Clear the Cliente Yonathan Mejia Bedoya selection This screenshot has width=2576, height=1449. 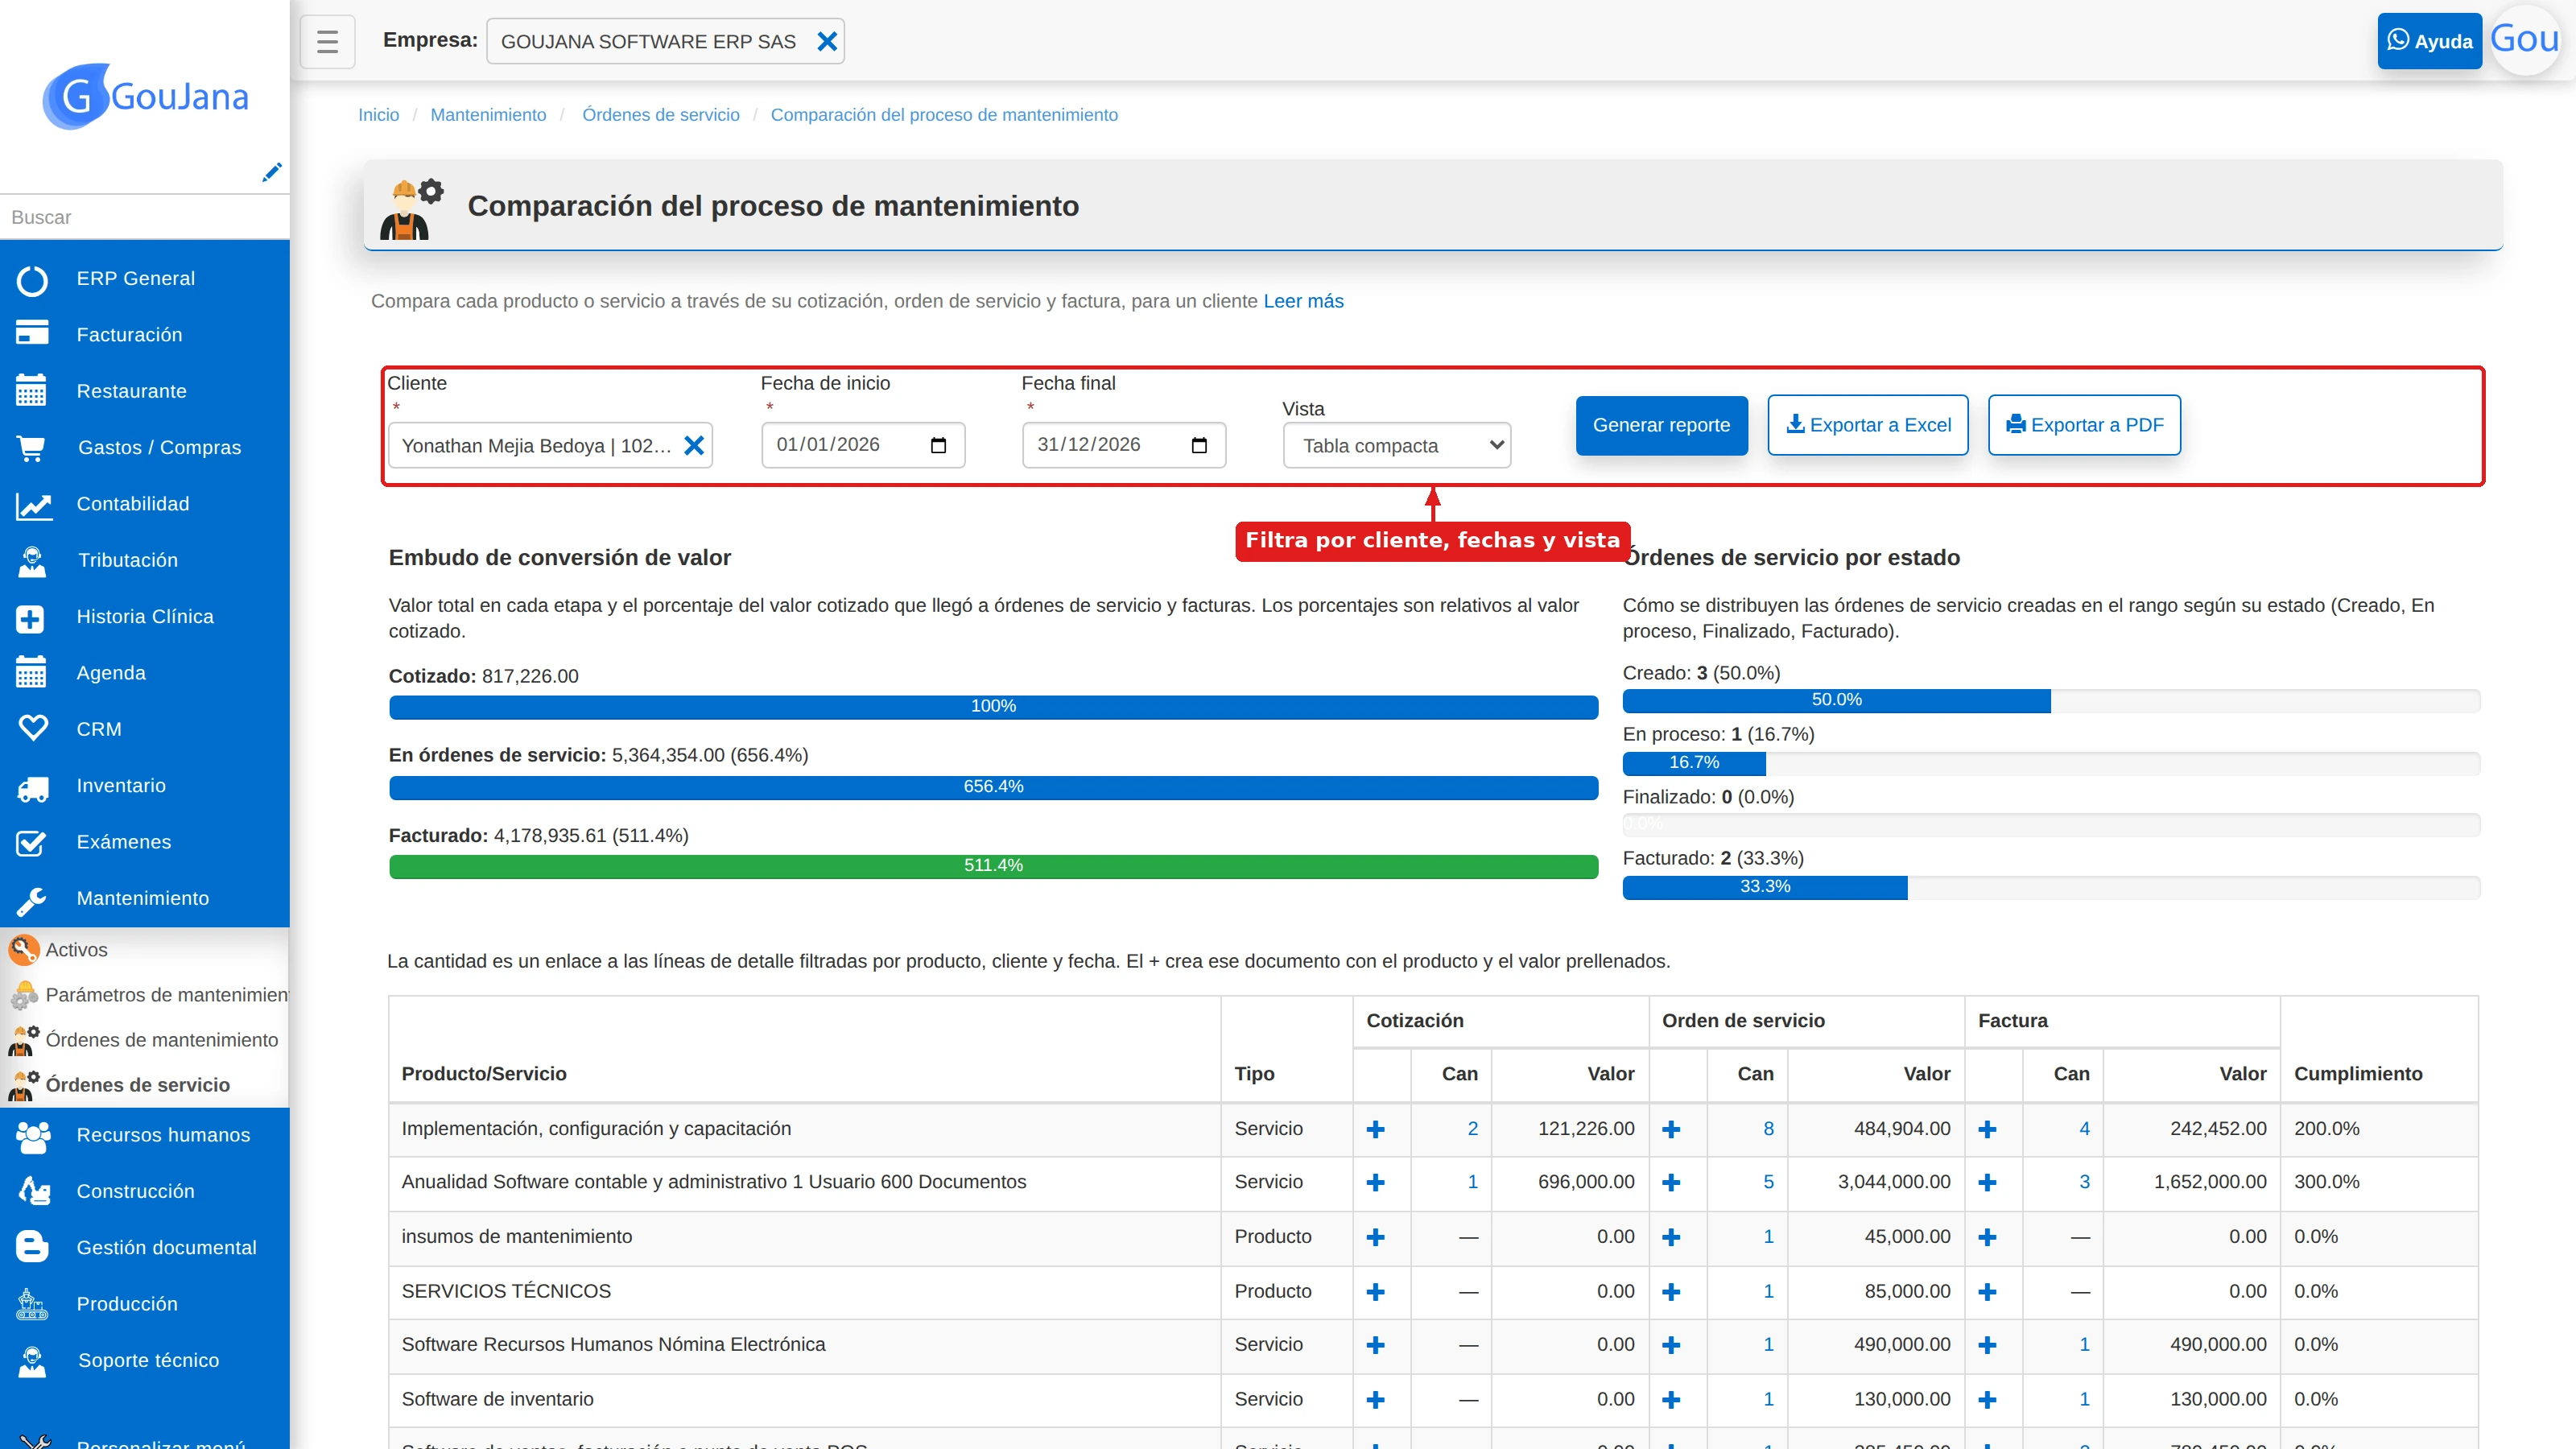point(694,446)
